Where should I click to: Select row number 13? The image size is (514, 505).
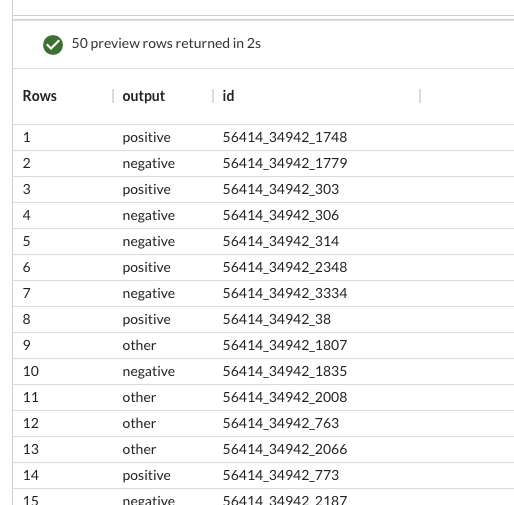(x=31, y=449)
